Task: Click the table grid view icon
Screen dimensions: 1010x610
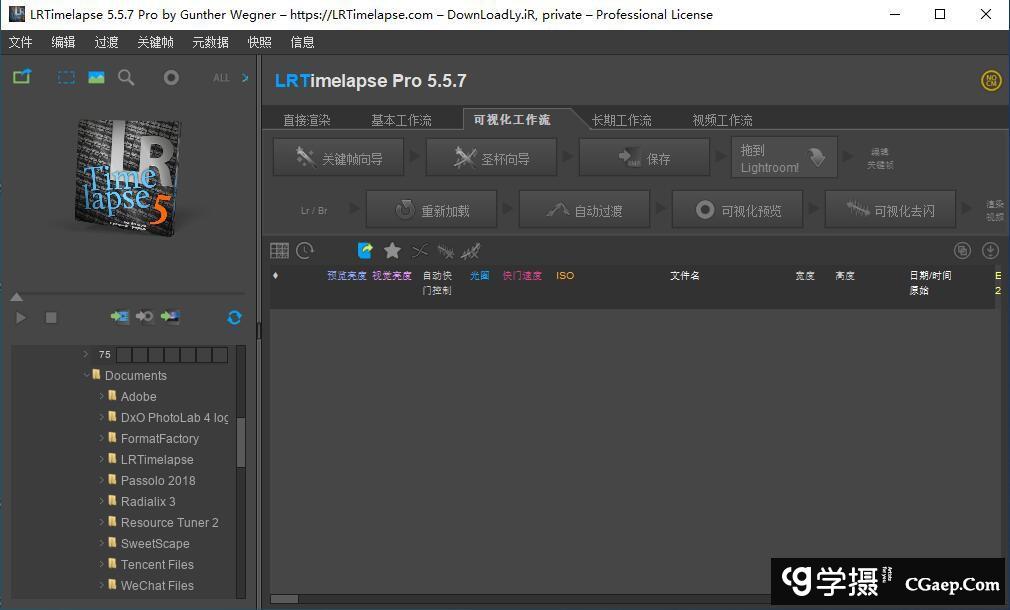Action: [x=280, y=251]
